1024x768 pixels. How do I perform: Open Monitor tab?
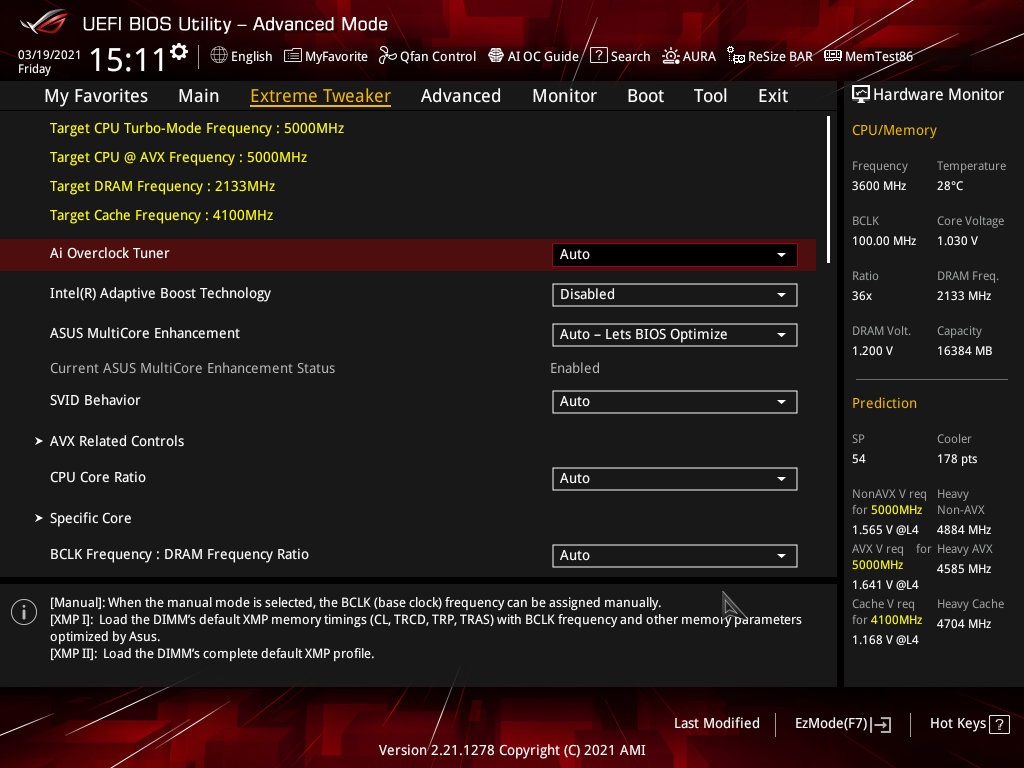[x=564, y=96]
